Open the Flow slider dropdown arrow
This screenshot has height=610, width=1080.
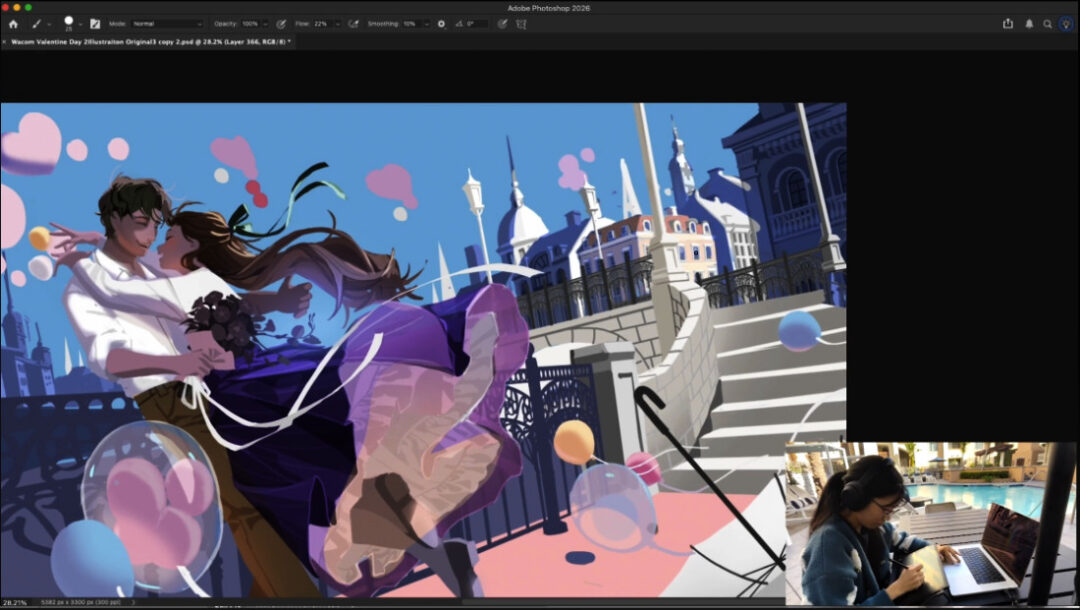(x=338, y=24)
